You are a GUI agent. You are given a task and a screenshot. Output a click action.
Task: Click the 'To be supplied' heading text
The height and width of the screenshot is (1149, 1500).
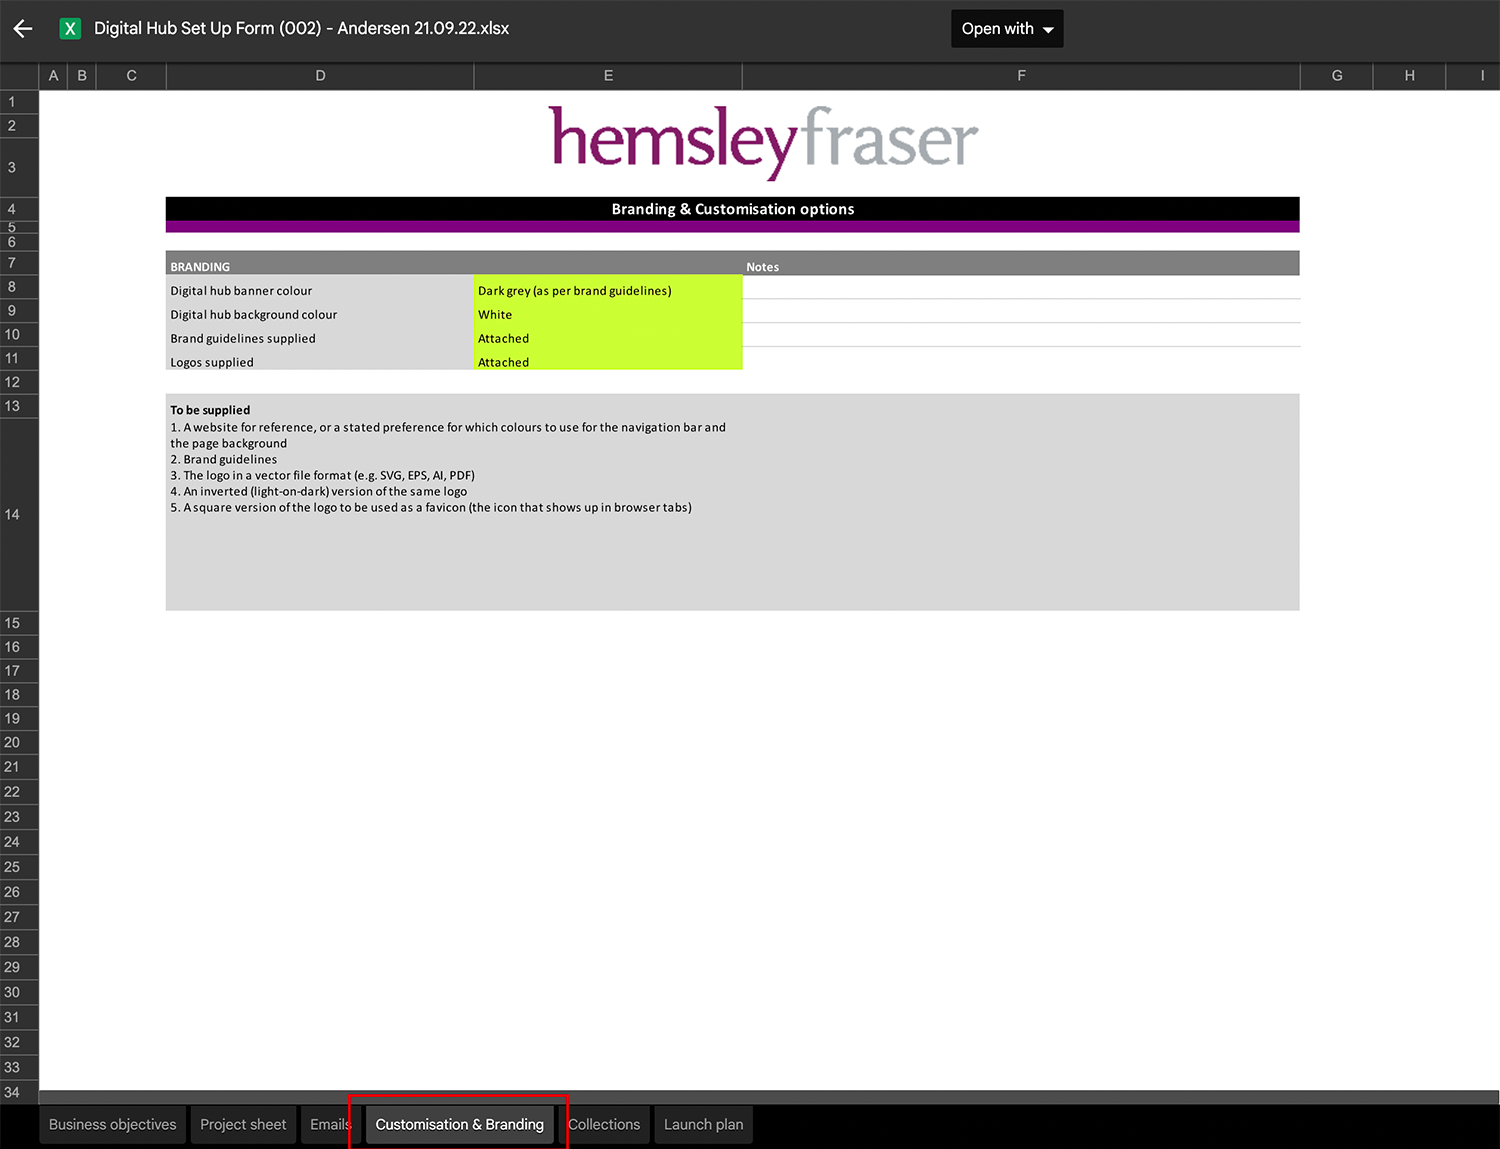pyautogui.click(x=210, y=410)
